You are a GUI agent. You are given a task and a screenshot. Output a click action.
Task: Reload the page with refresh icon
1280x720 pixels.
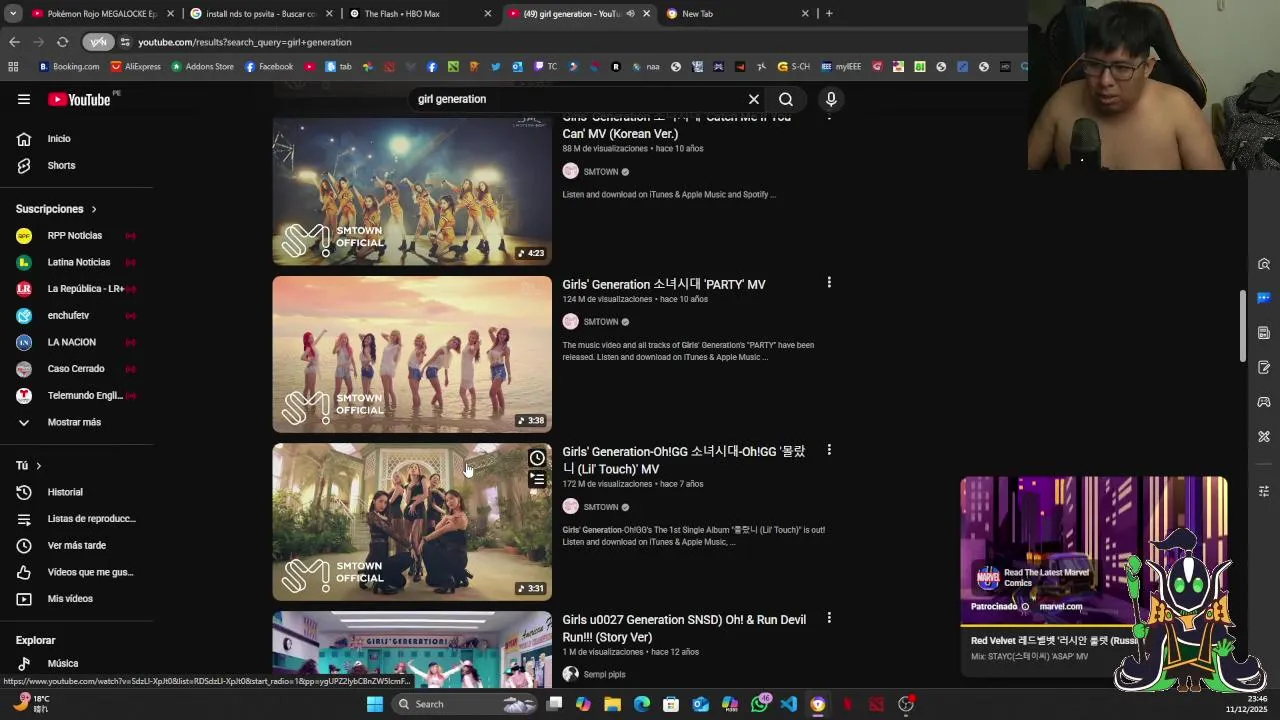click(x=62, y=42)
